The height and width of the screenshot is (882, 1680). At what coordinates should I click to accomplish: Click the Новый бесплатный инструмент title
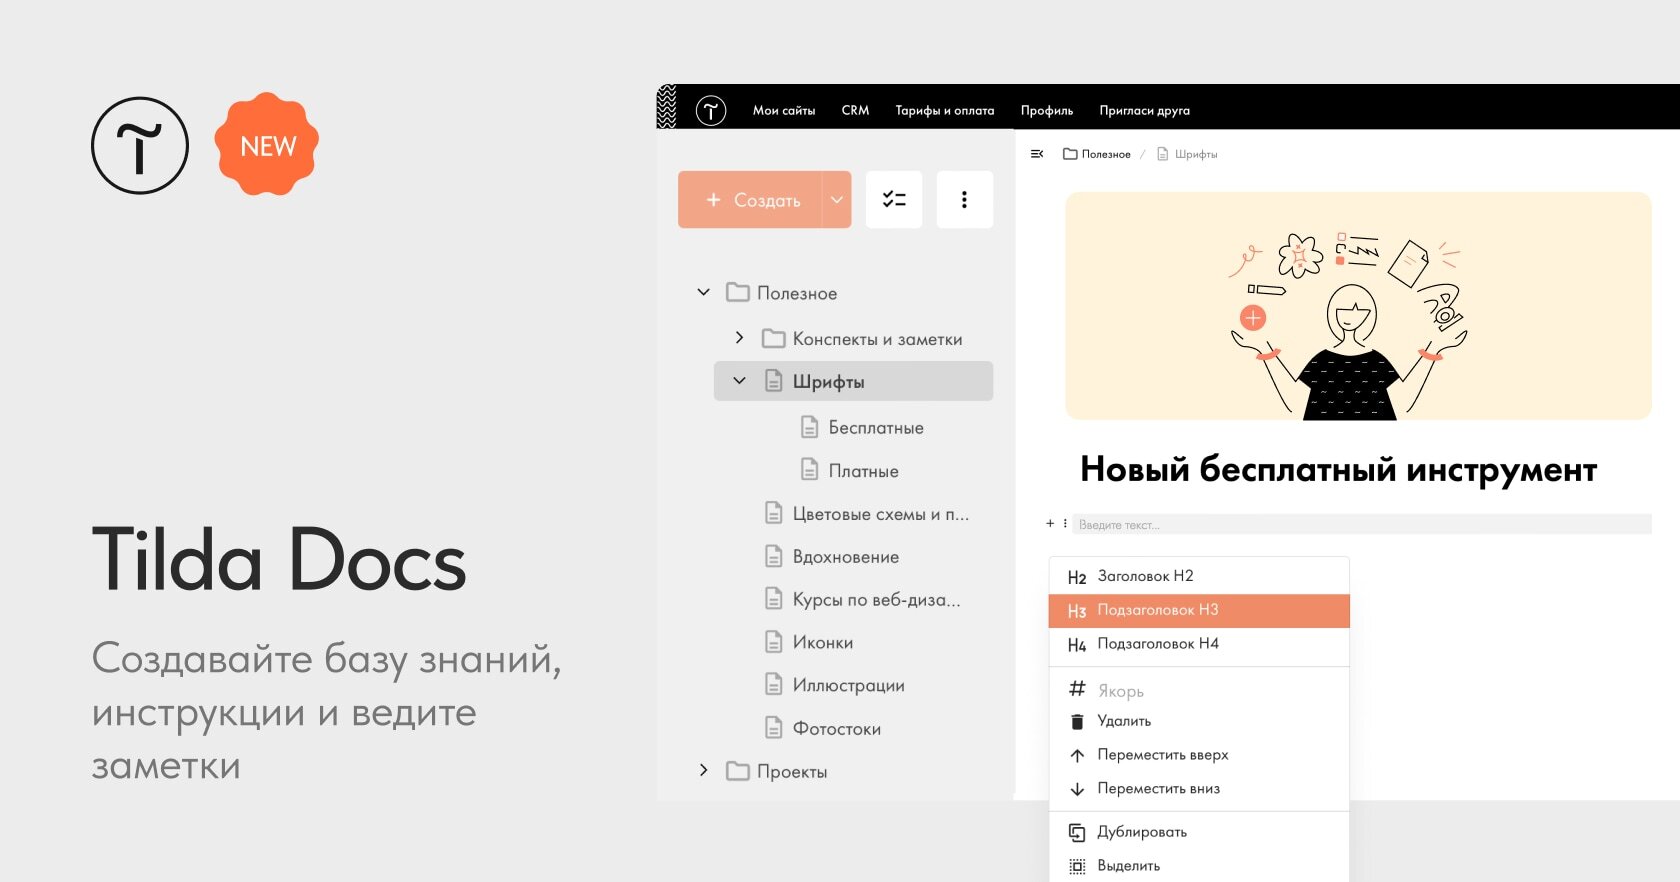(x=1338, y=469)
